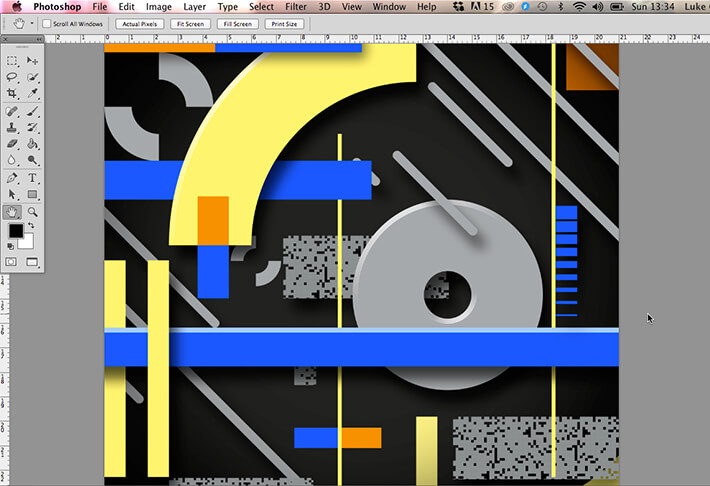Open the View menu

pyautogui.click(x=351, y=7)
